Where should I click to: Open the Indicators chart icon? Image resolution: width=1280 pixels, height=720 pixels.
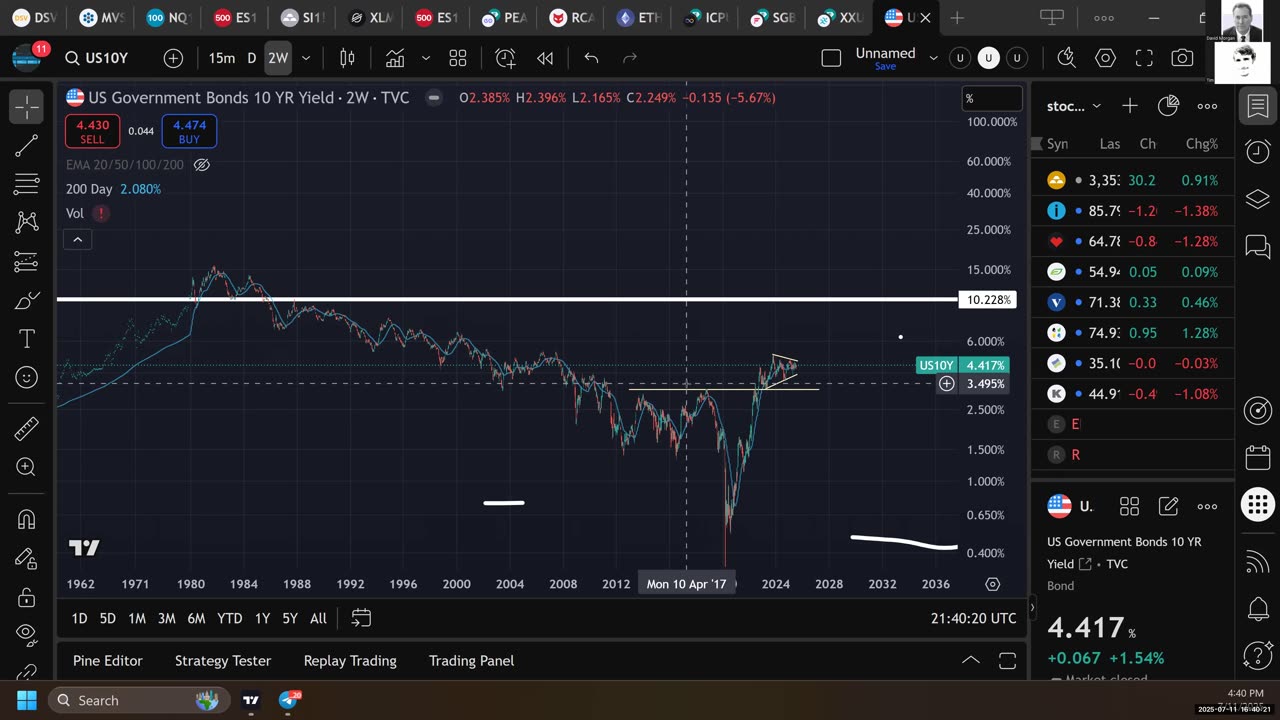(x=396, y=58)
